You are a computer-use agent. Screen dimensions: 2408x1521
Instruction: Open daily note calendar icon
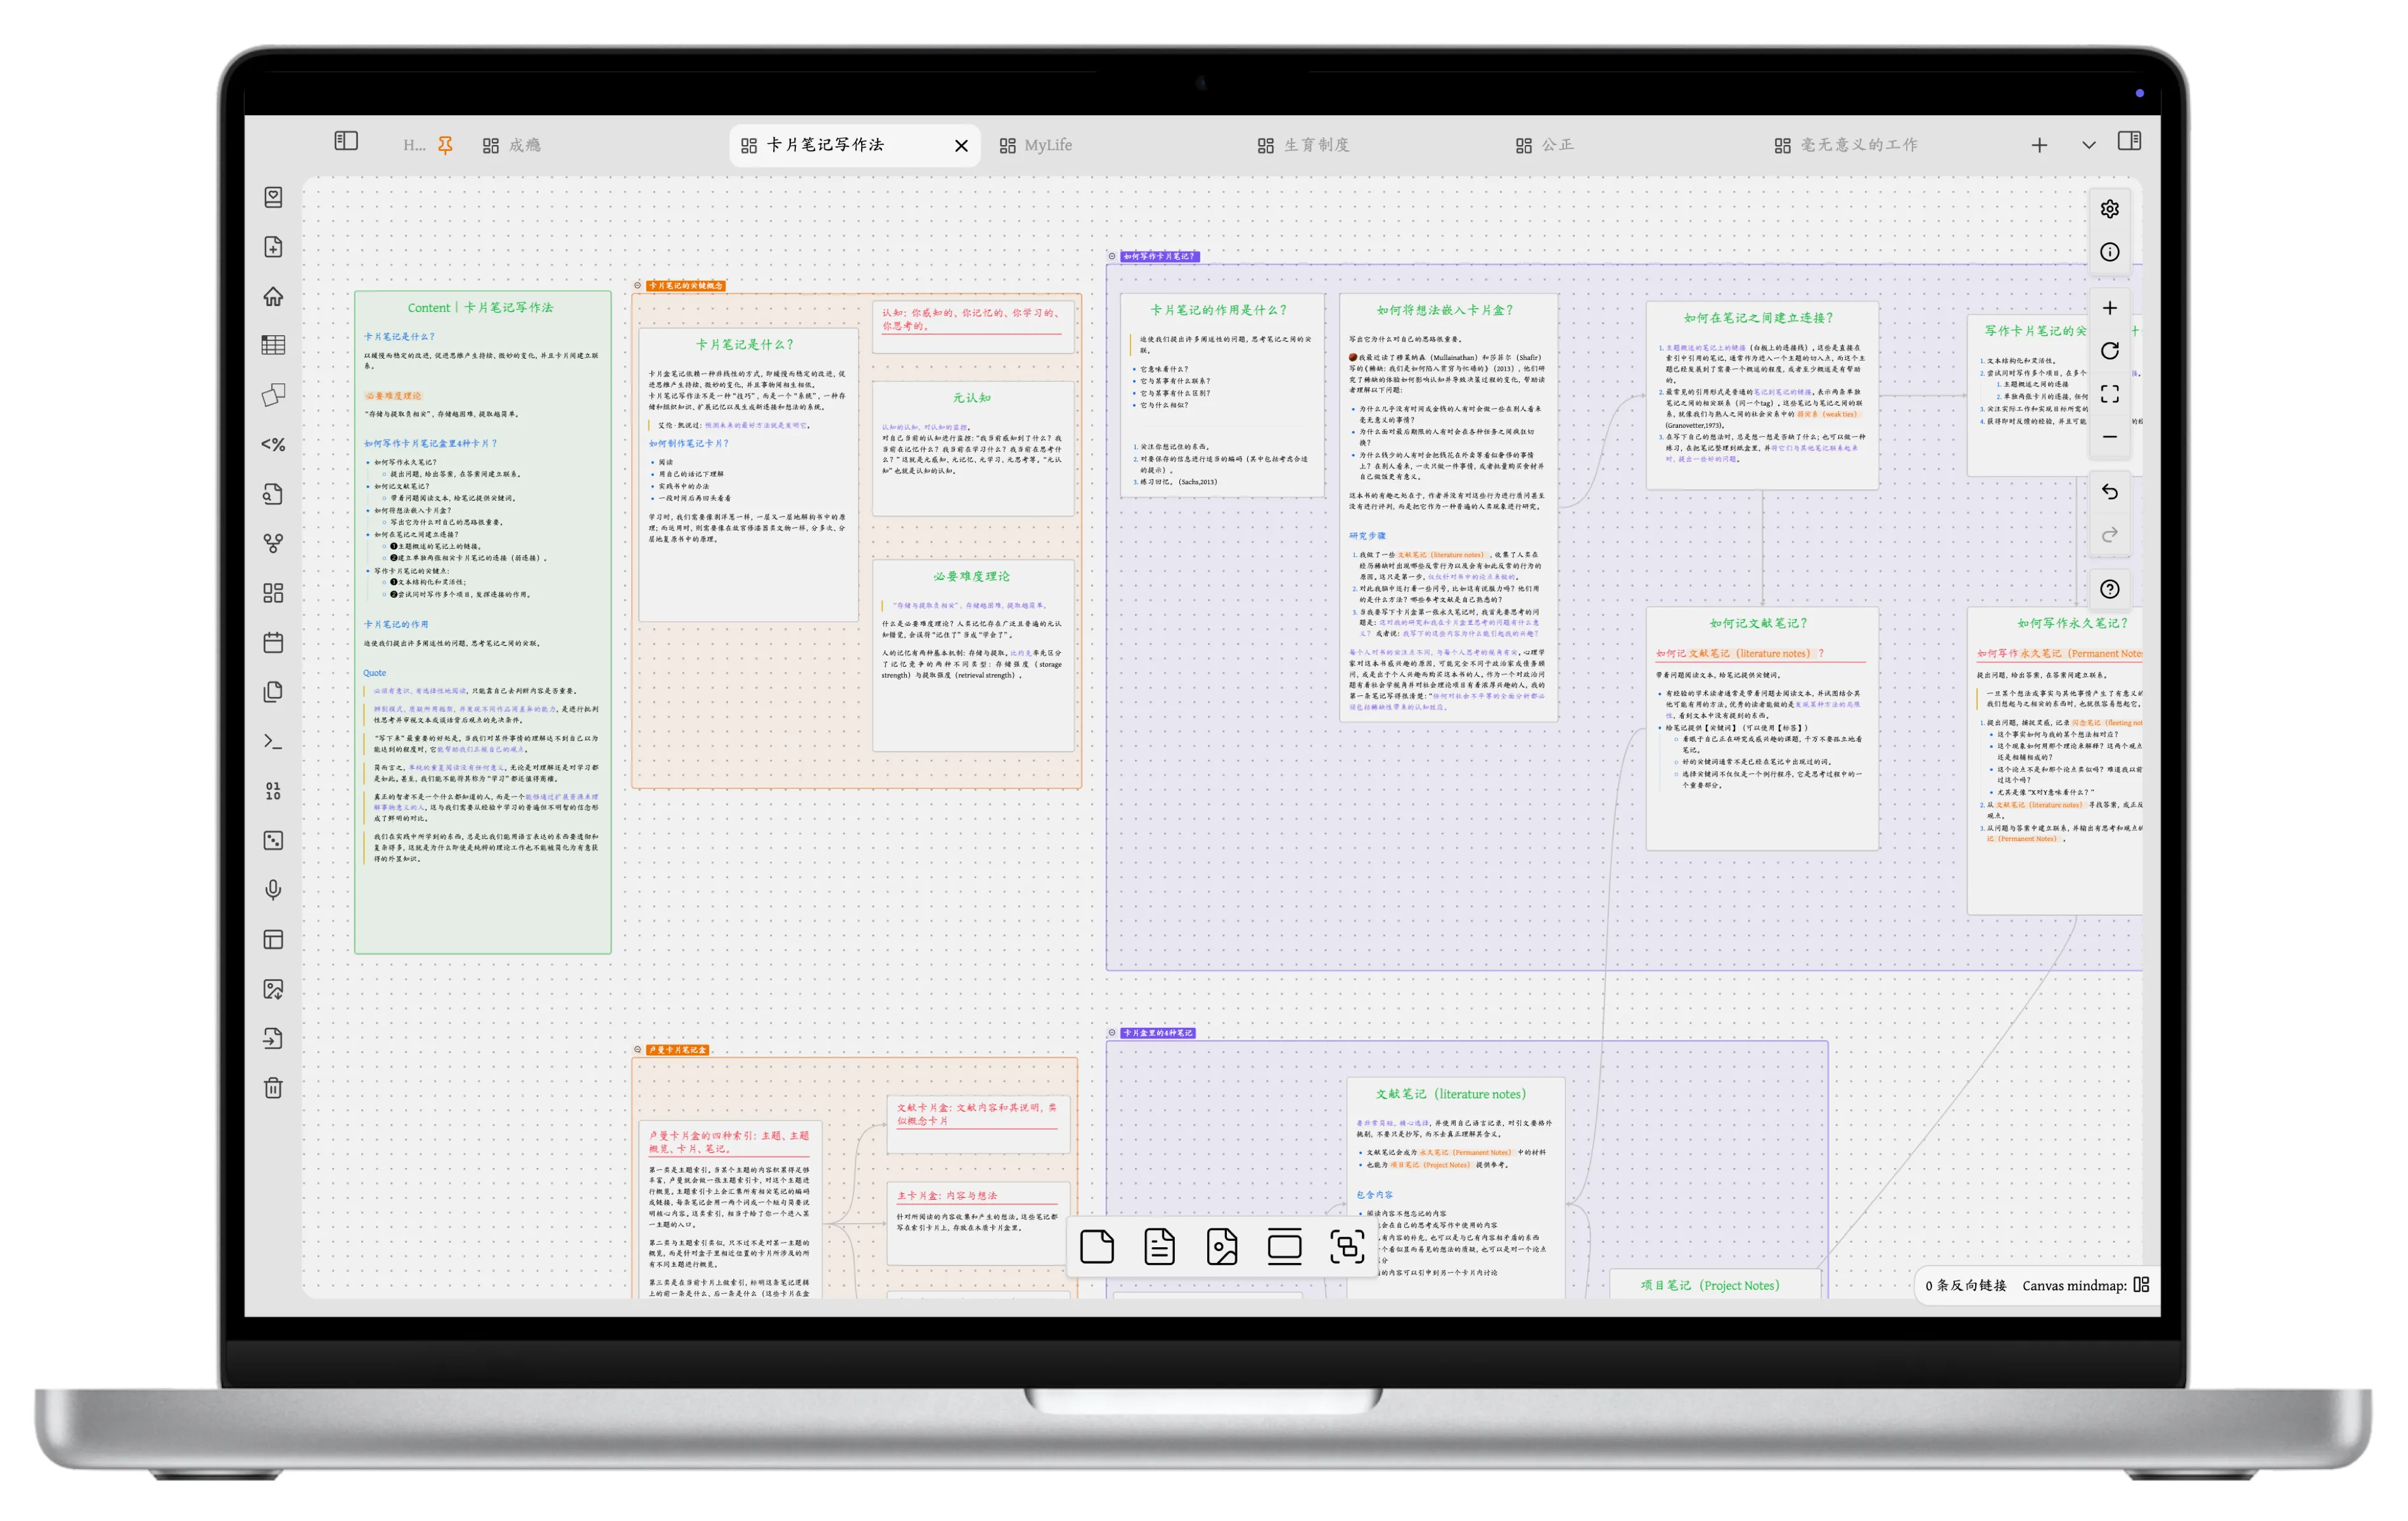[273, 643]
